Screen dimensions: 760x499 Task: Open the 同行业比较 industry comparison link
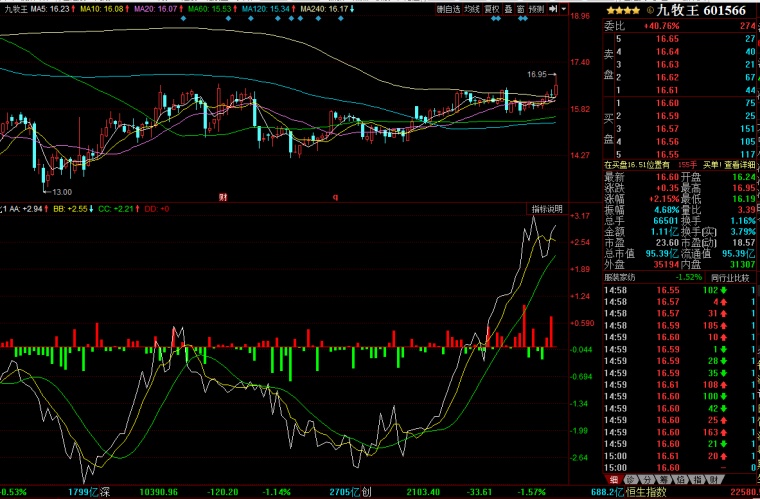click(729, 278)
